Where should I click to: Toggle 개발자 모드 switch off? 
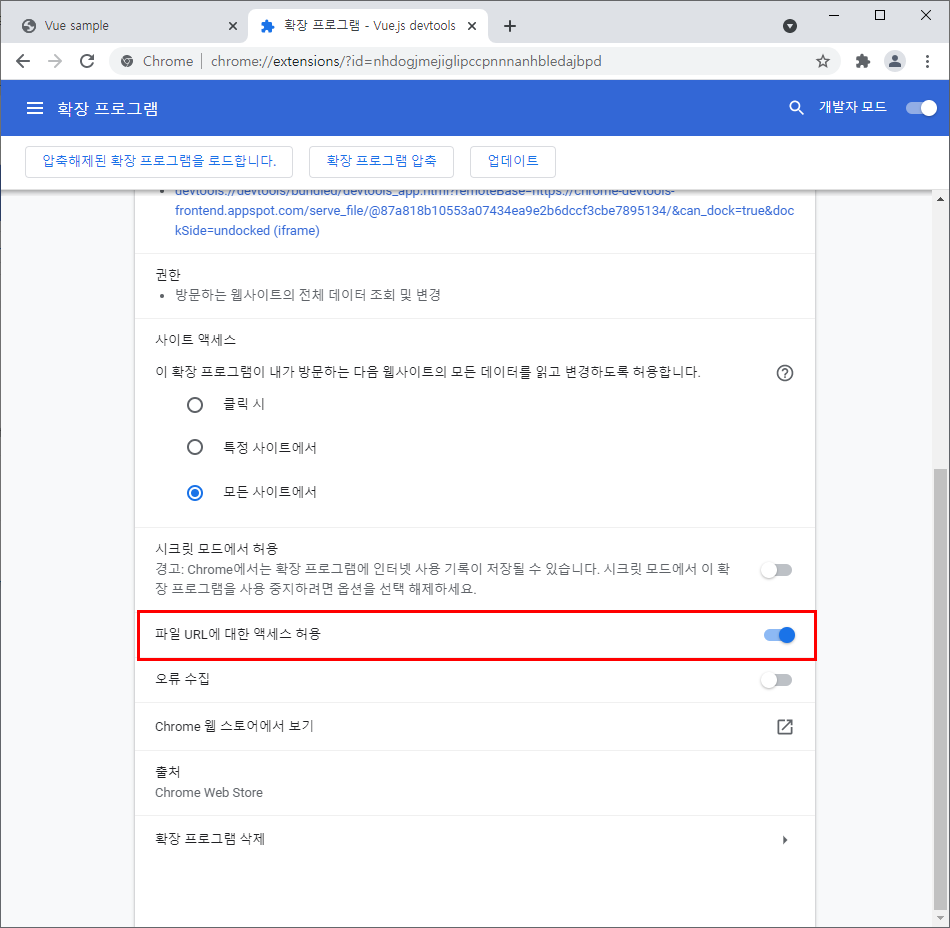(x=921, y=108)
